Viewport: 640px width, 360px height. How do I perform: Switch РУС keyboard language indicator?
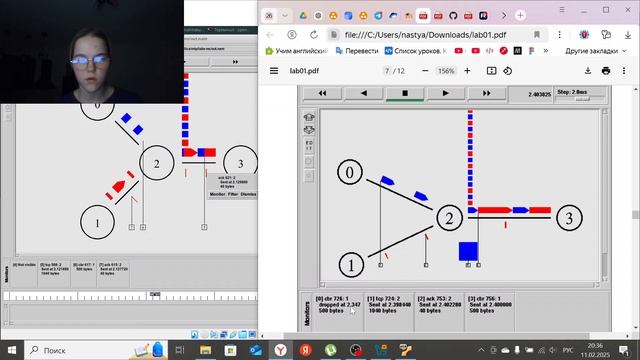568,350
